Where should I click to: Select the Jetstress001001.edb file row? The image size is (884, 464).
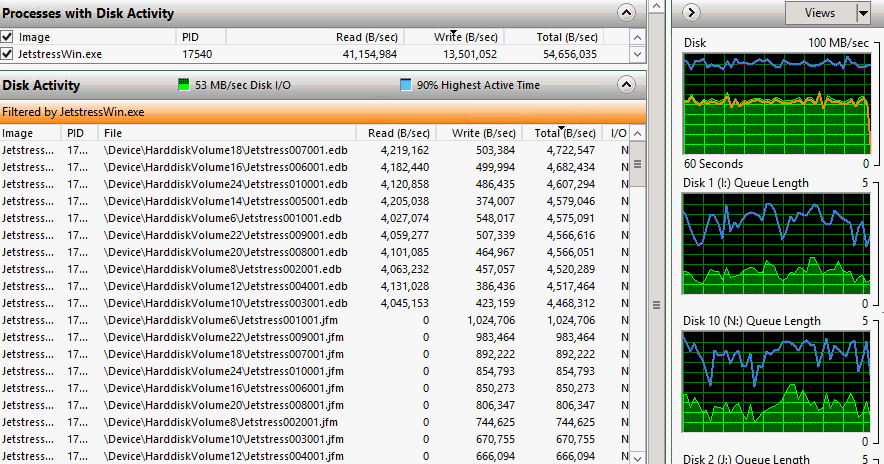click(315, 218)
